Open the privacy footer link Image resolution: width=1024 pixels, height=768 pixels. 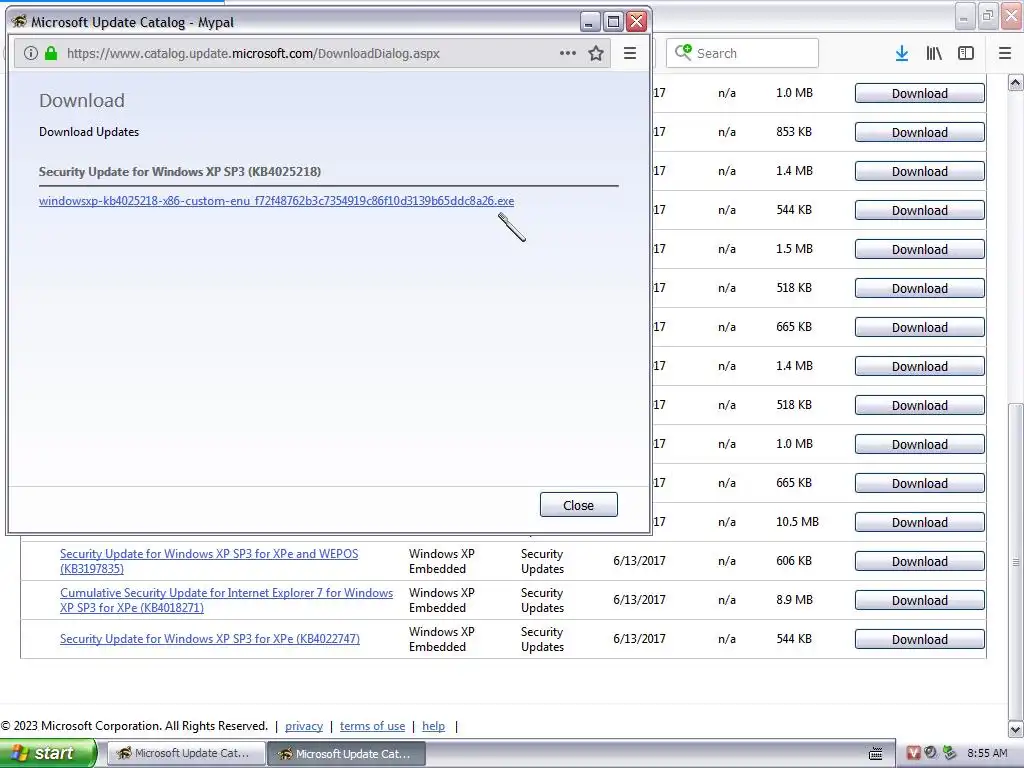(x=304, y=726)
